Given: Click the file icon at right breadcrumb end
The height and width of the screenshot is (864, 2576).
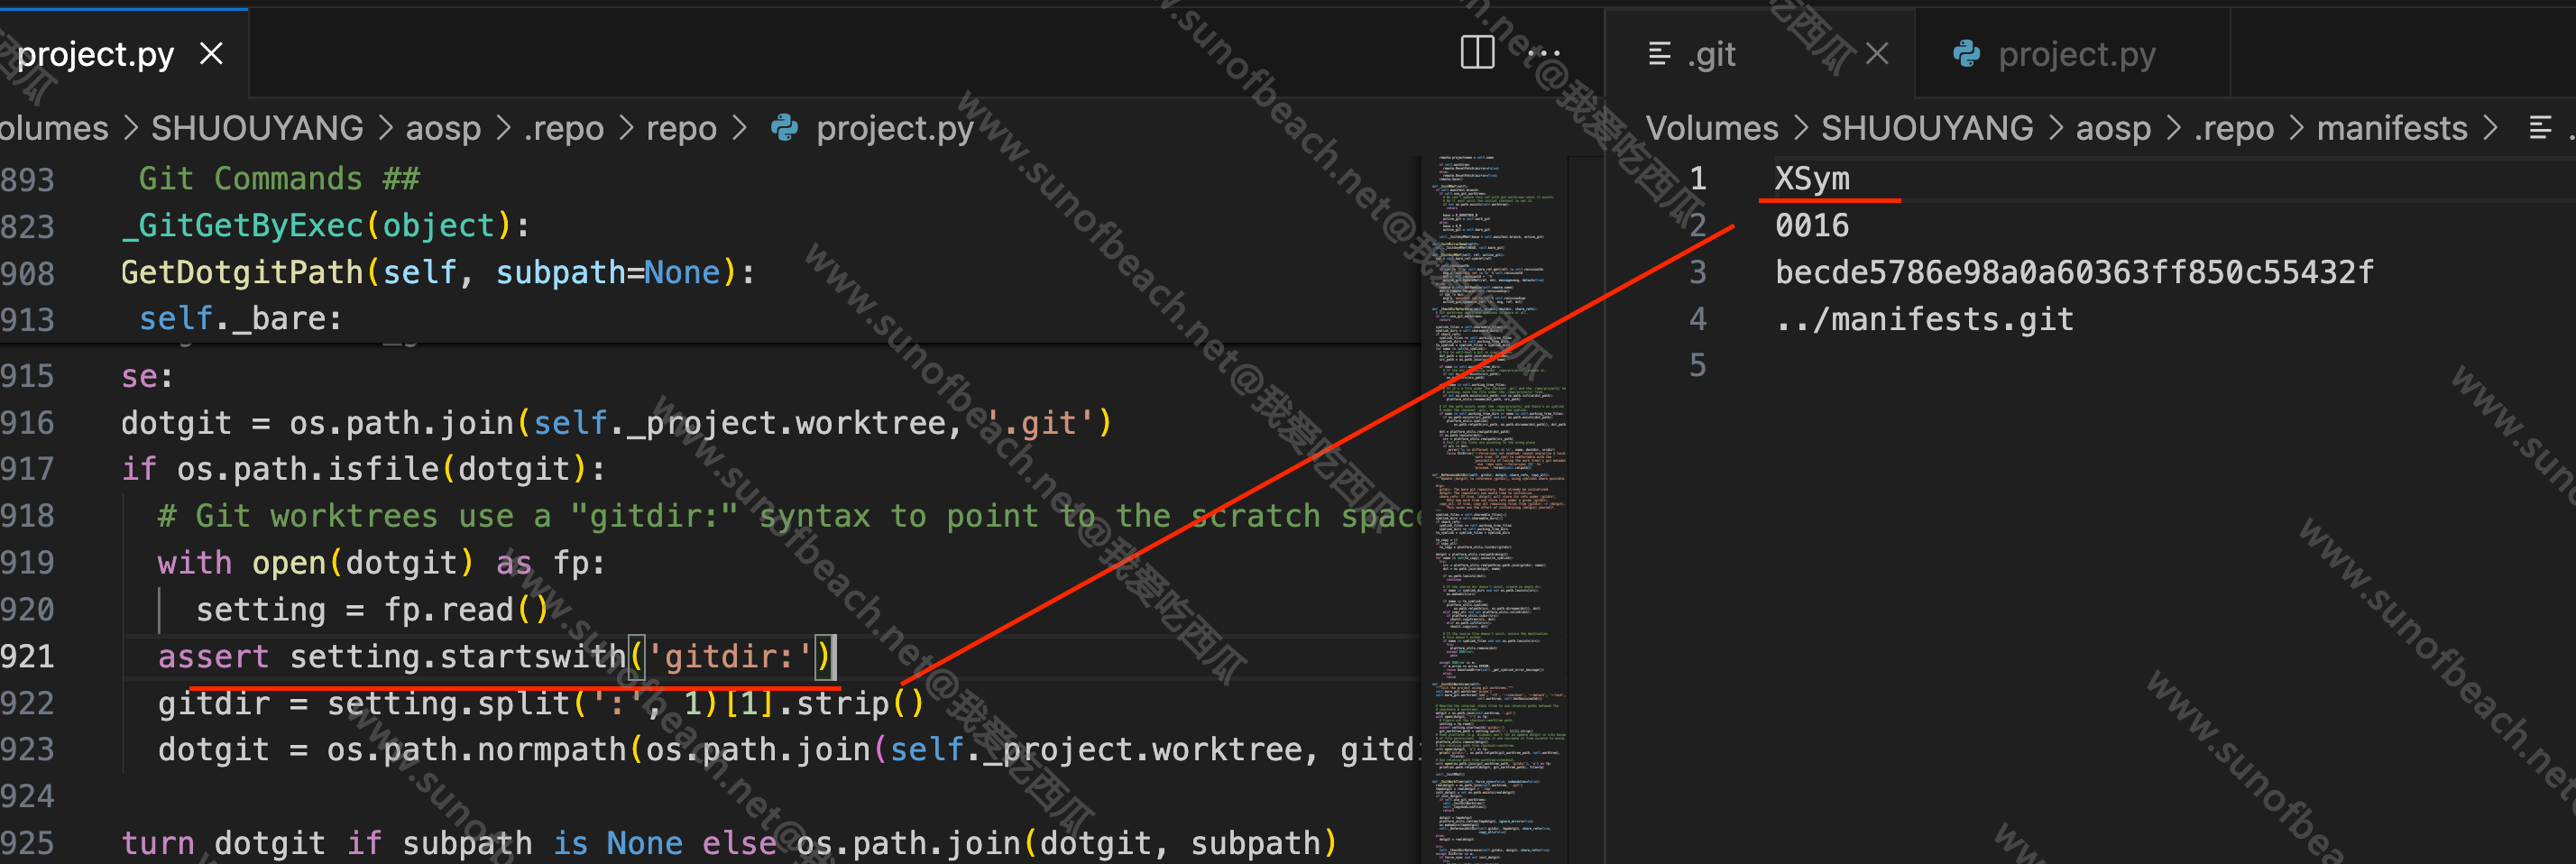Looking at the screenshot, I should (2540, 128).
